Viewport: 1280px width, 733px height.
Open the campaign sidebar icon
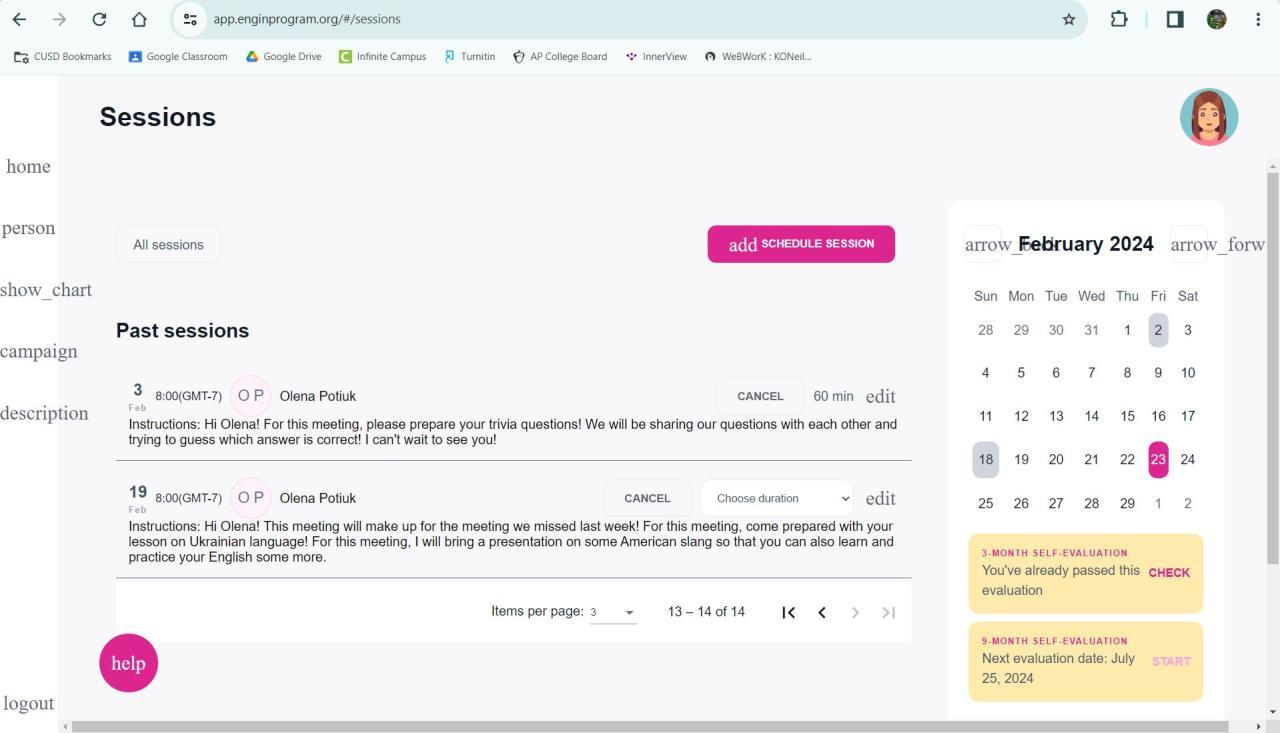point(39,351)
